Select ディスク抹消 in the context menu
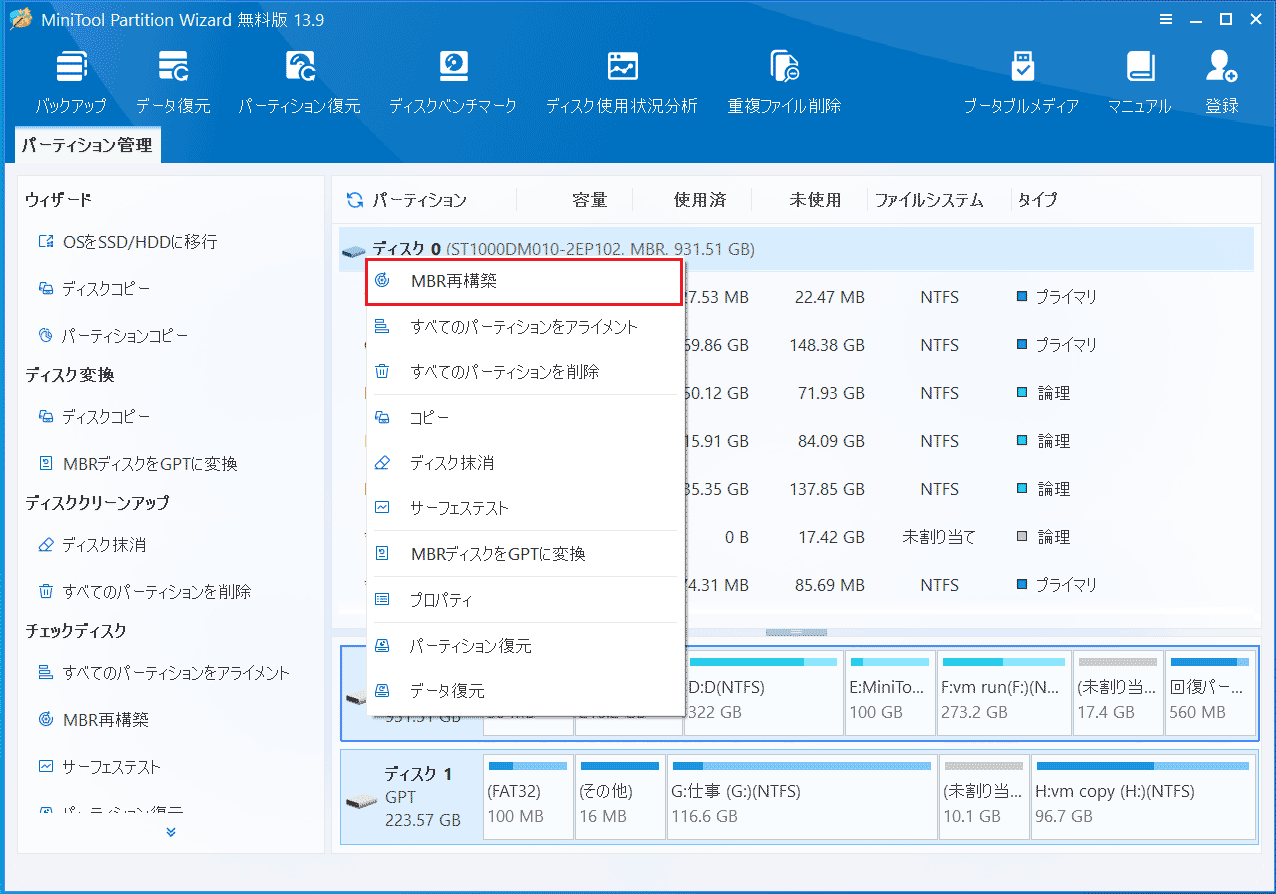The image size is (1276, 894). 525,463
